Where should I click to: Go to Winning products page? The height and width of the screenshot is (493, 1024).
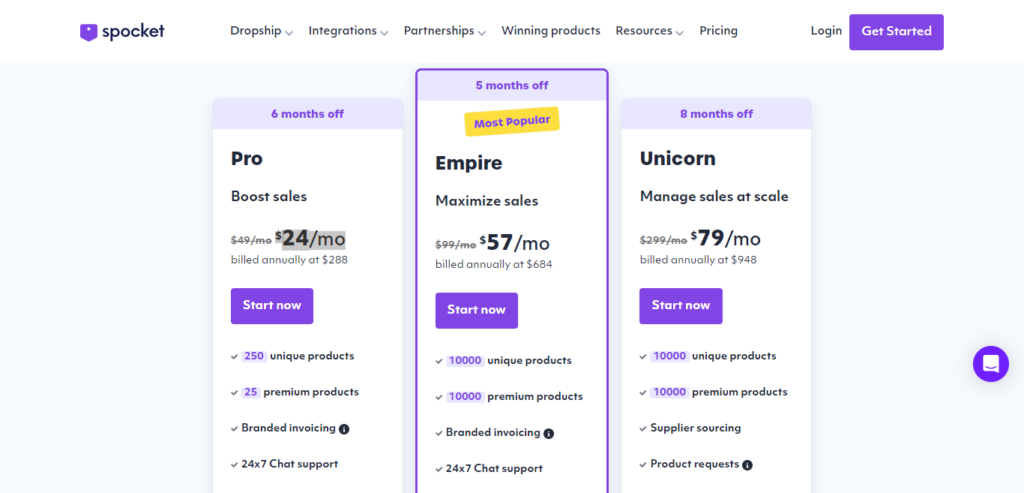point(551,31)
